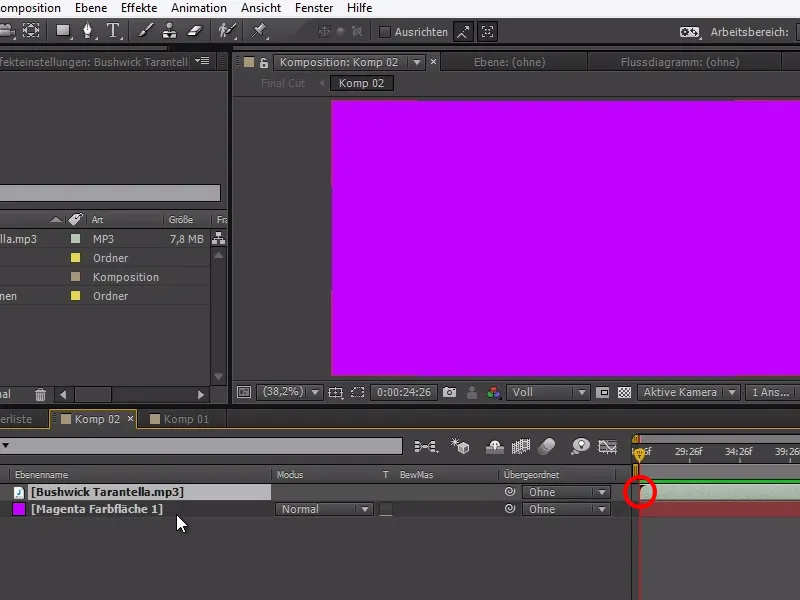800x600 pixels.
Task: Select the Brush tool
Action: [146, 31]
